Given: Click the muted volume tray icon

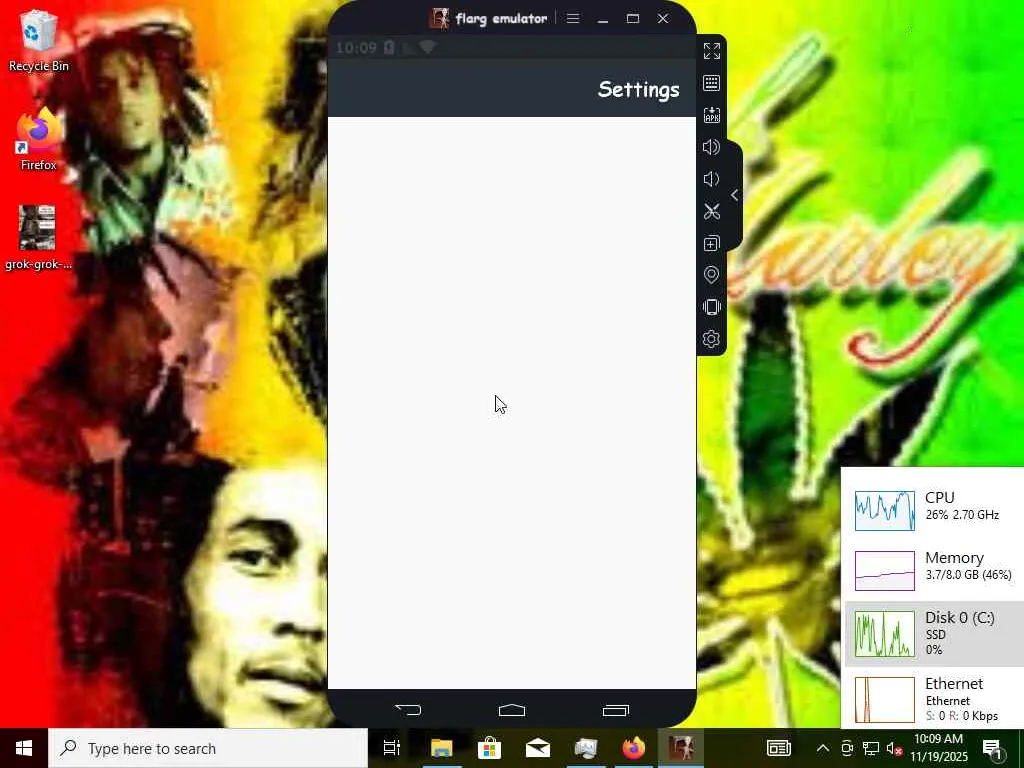Looking at the screenshot, I should click(894, 748).
